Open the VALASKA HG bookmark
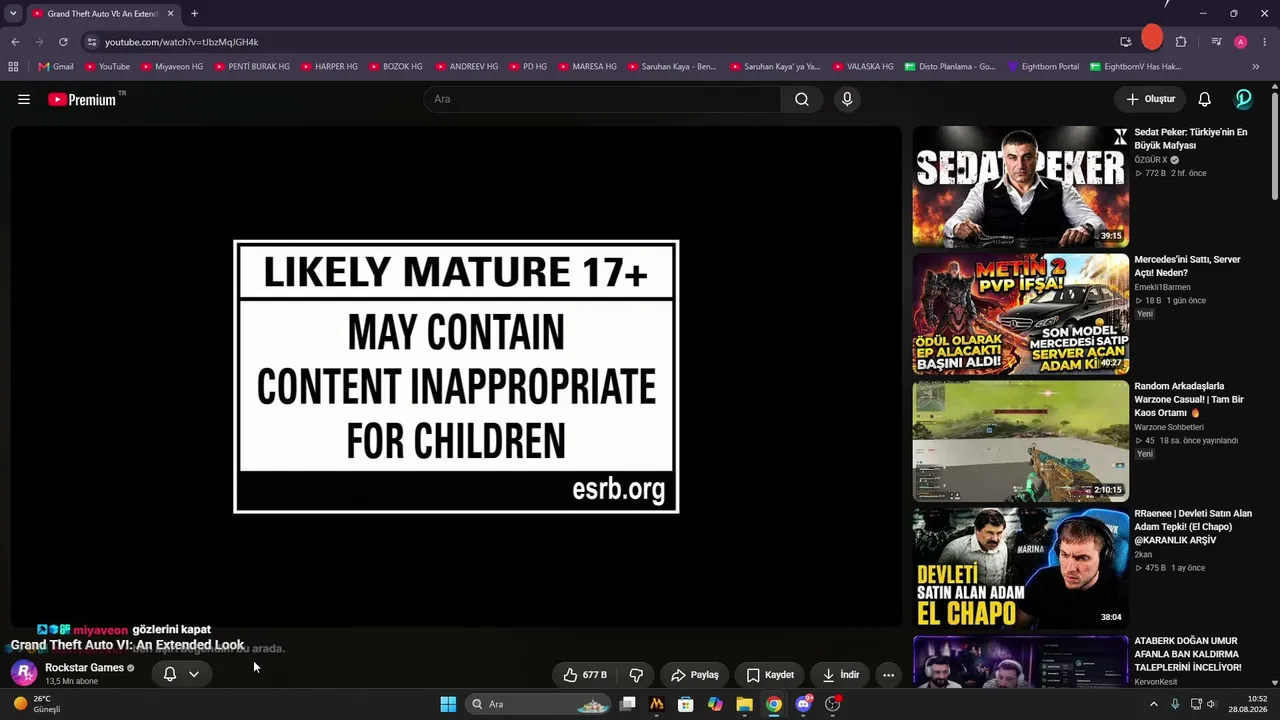The image size is (1280, 720). 862,67
